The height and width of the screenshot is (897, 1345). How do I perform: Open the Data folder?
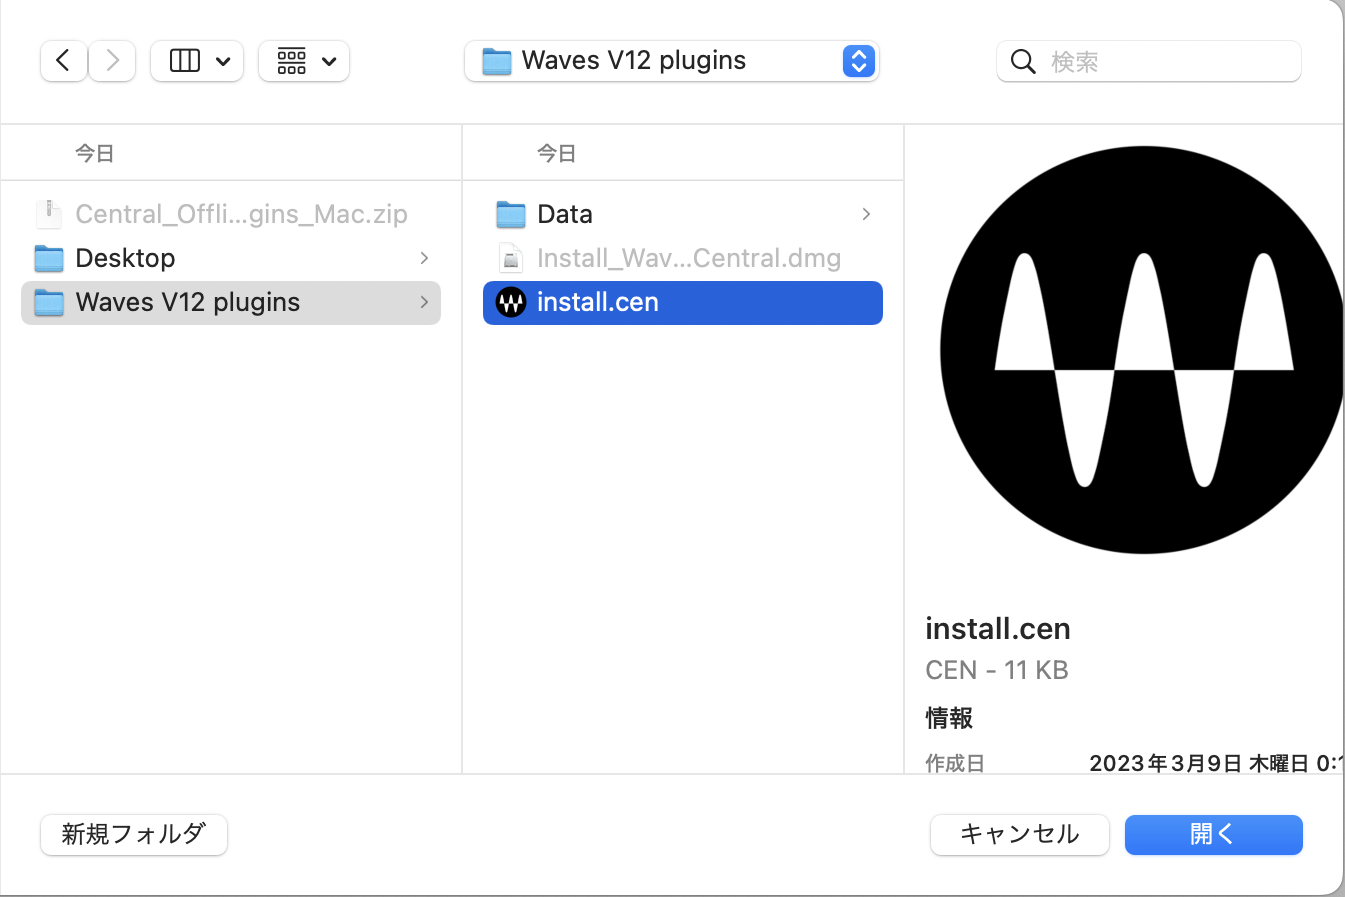[683, 214]
